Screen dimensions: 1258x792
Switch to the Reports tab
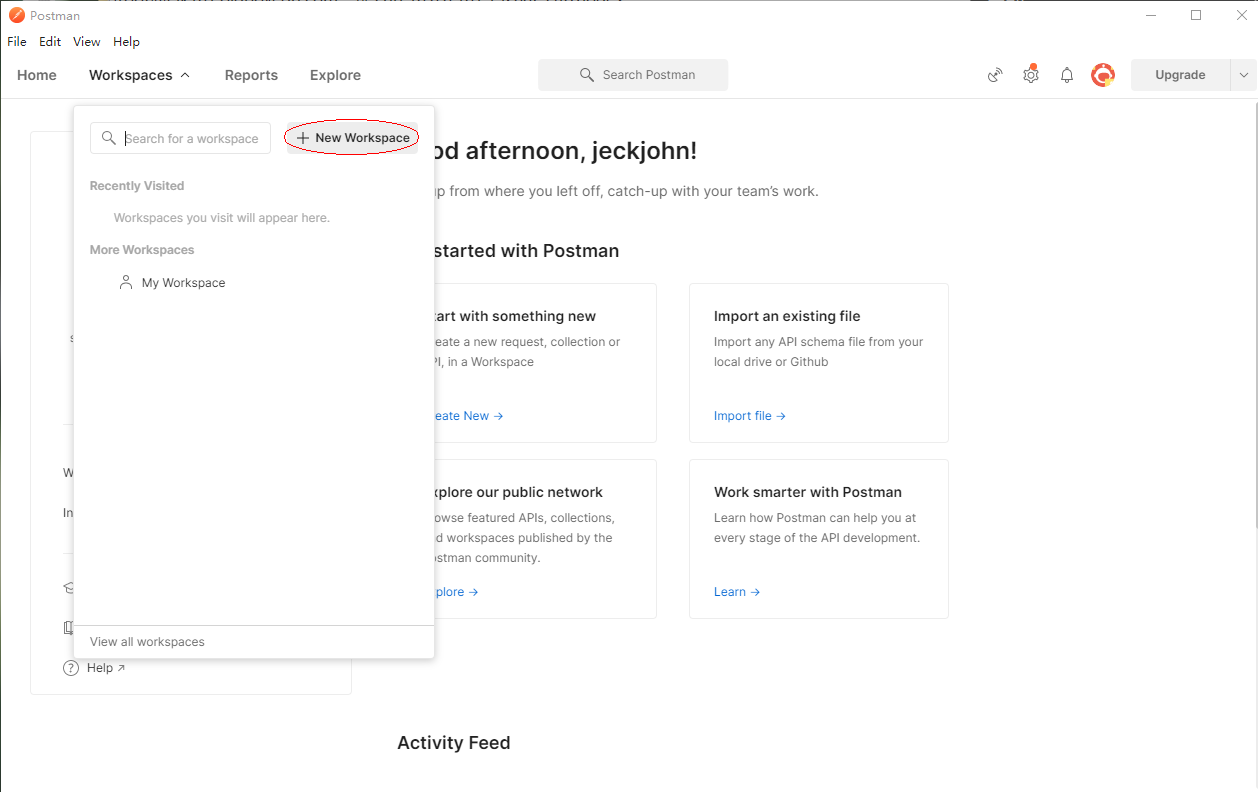click(251, 75)
